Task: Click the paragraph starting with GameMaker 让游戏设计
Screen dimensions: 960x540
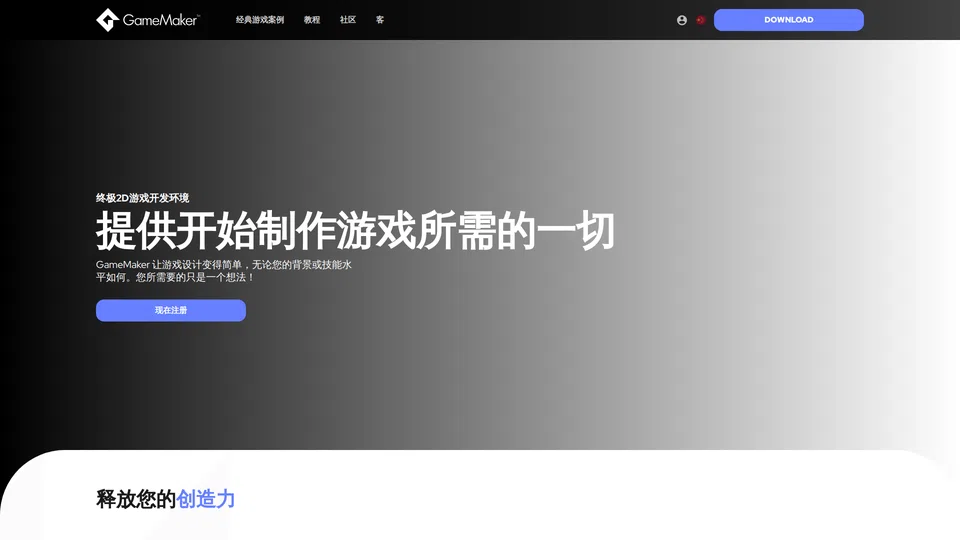Action: (223, 271)
